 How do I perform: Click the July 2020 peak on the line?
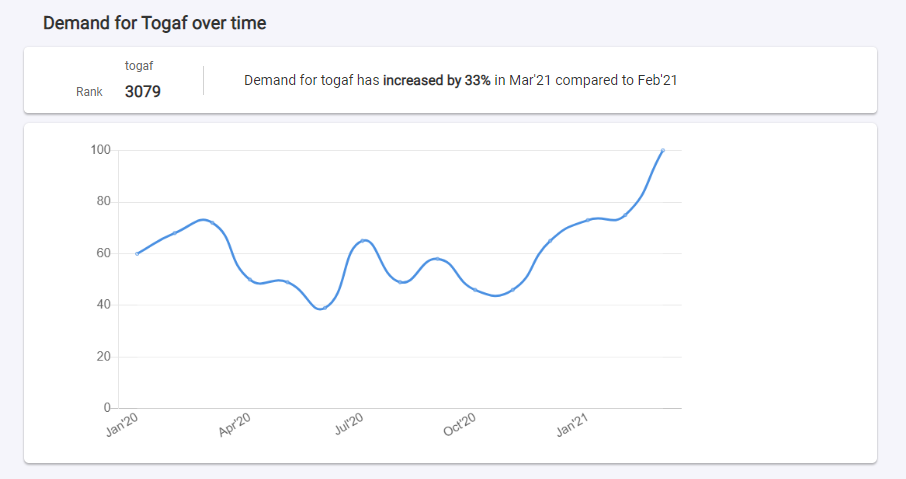[365, 240]
